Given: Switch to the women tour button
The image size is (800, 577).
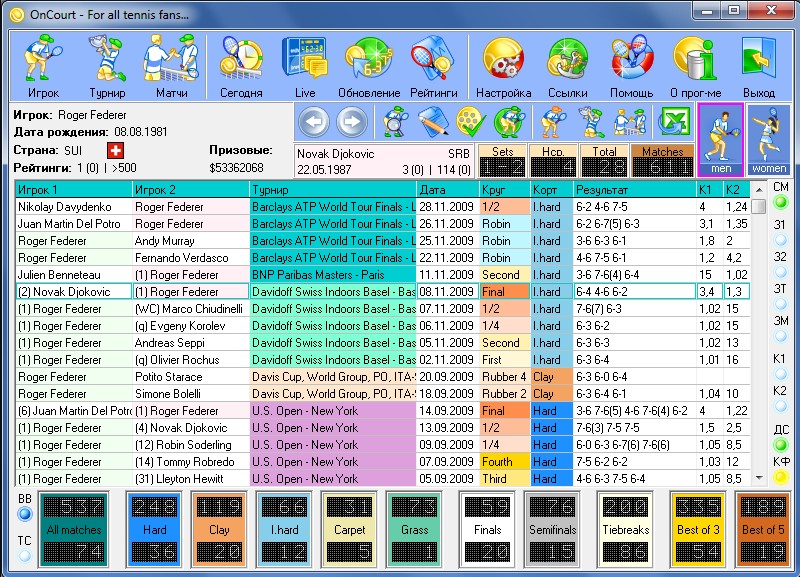Looking at the screenshot, I should coord(768,139).
